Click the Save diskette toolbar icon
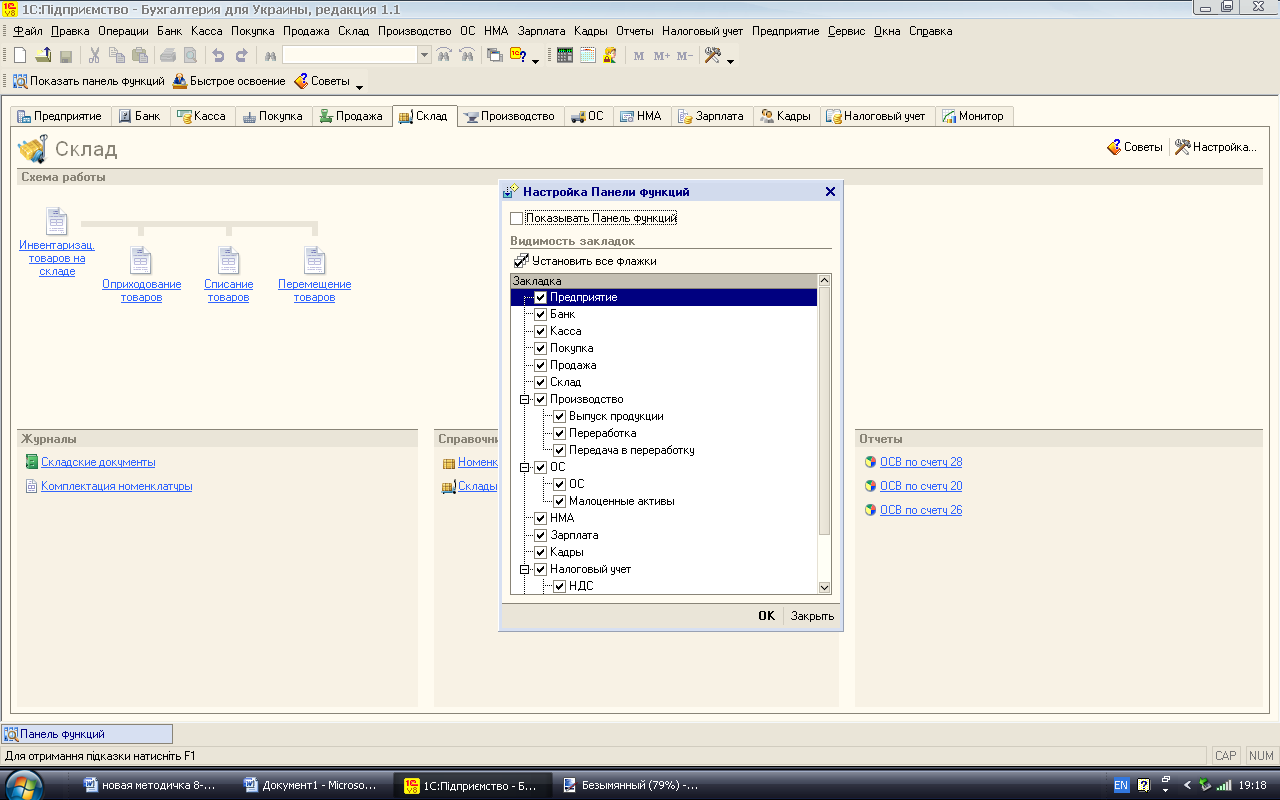Viewport: 1280px width, 800px height. pyautogui.click(x=66, y=56)
